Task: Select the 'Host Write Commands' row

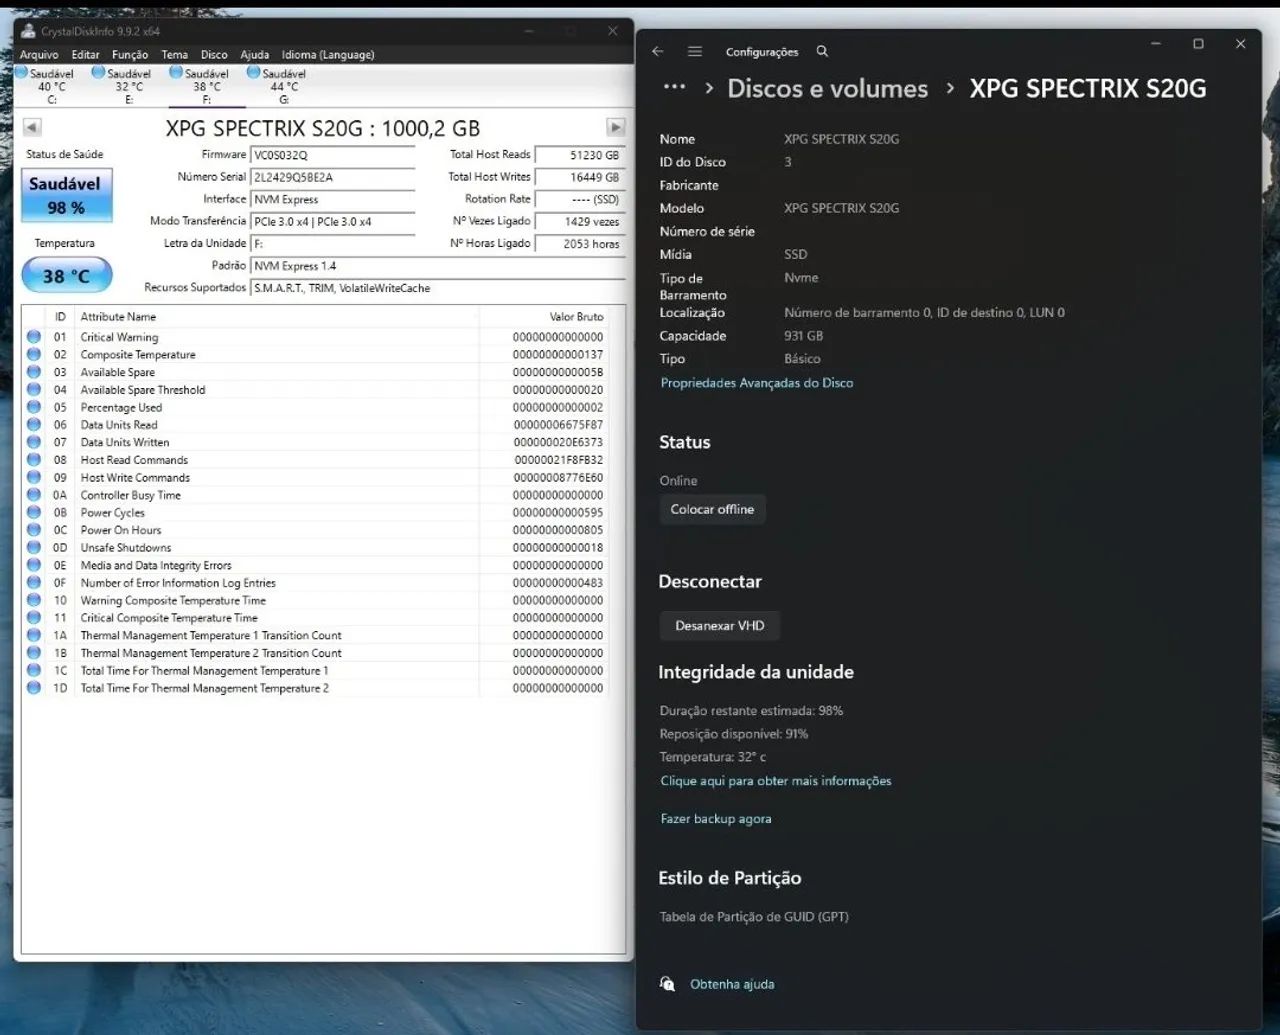Action: [315, 477]
